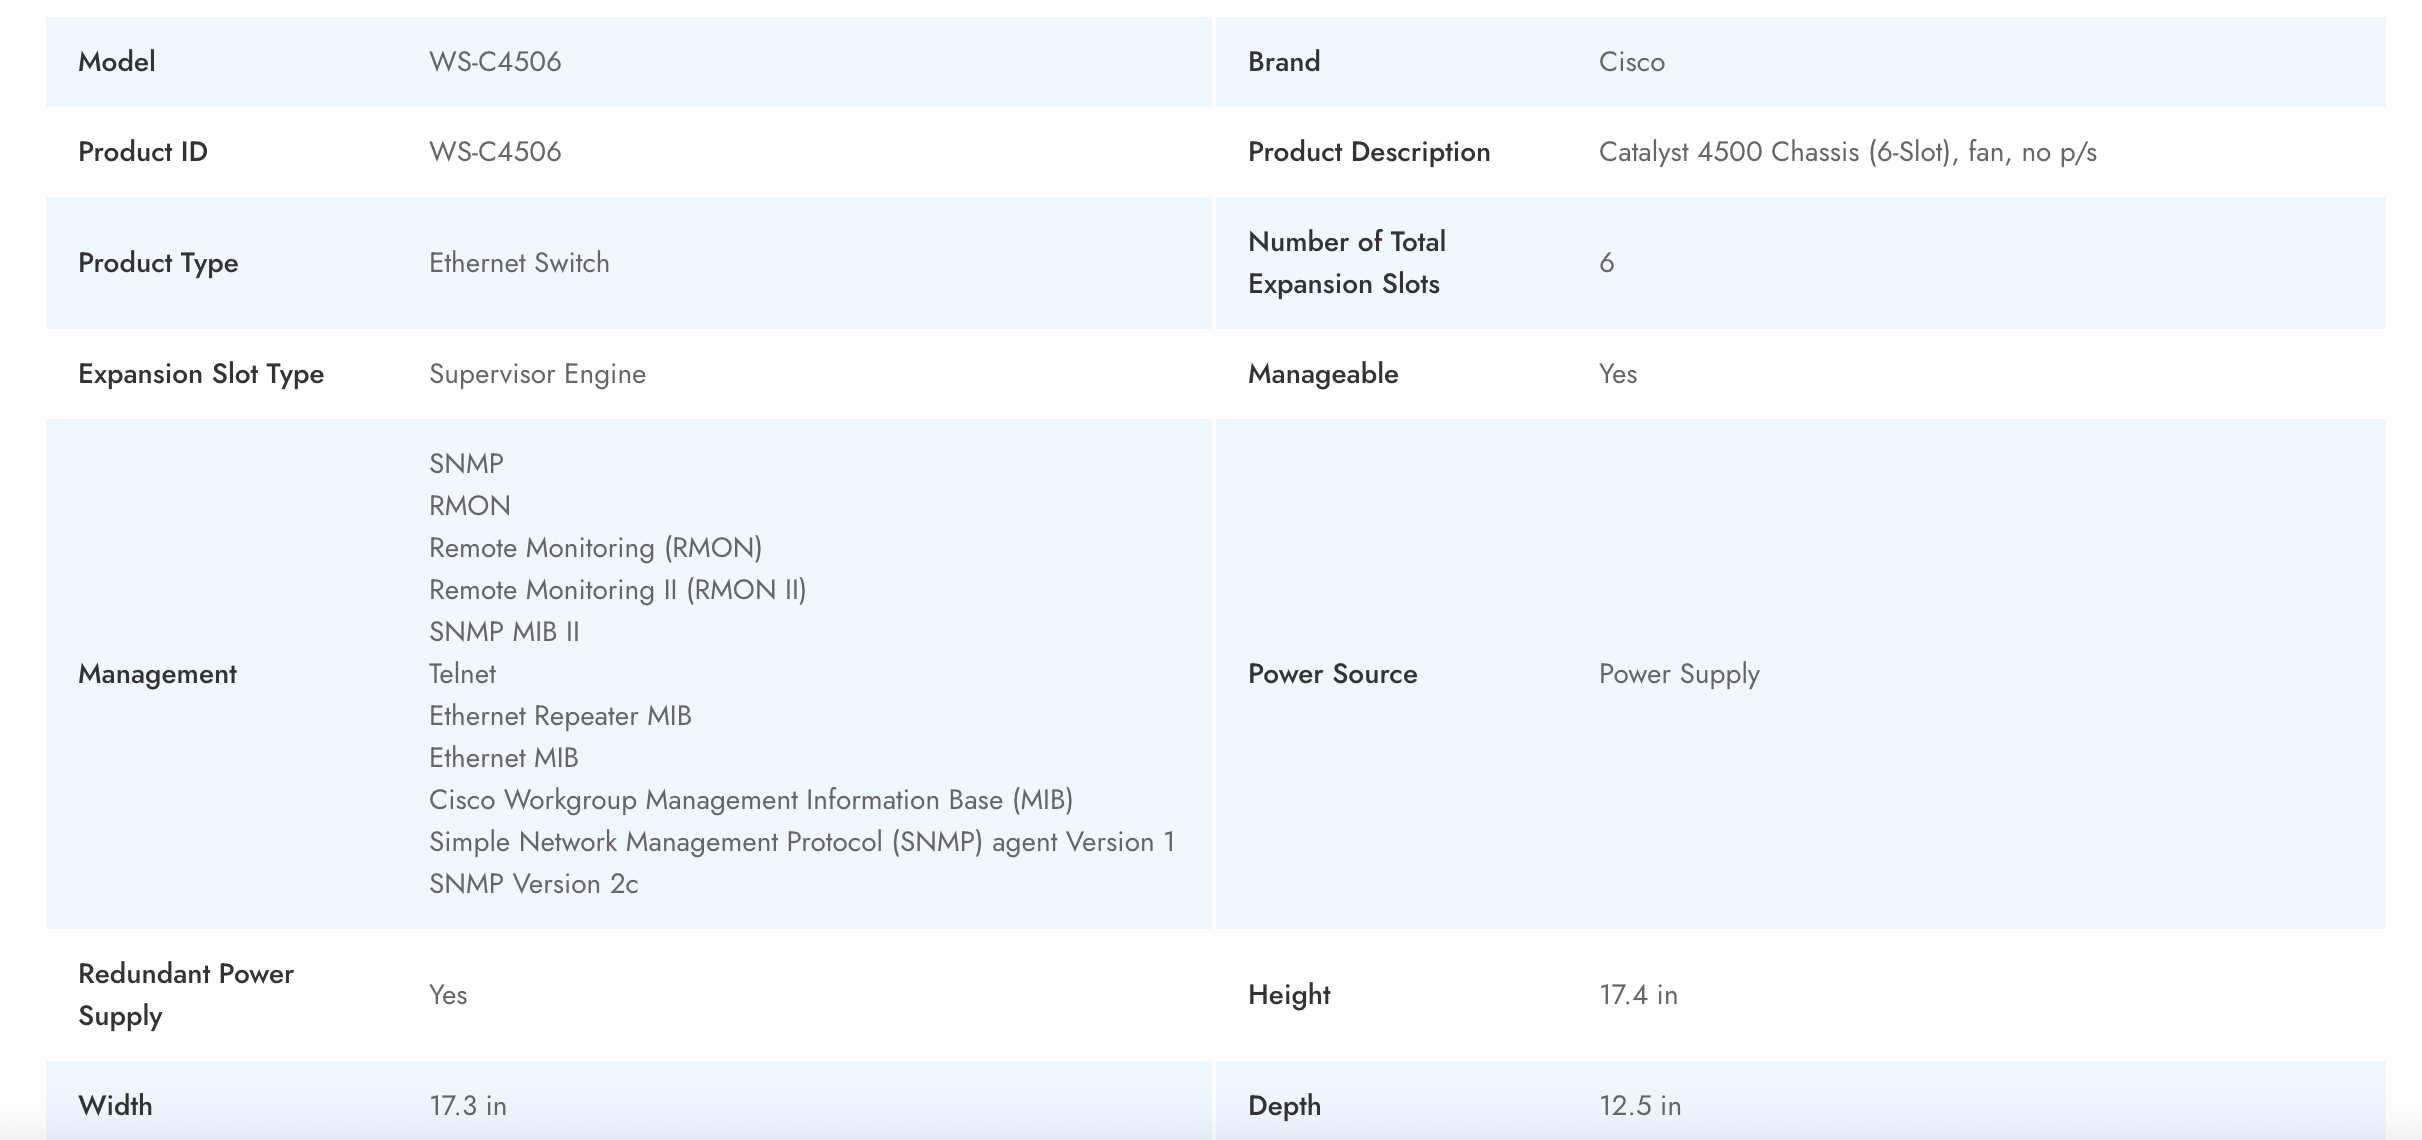Image resolution: width=2422 pixels, height=1140 pixels.
Task: Click the Width value 17.3 in
Action: coord(468,1106)
